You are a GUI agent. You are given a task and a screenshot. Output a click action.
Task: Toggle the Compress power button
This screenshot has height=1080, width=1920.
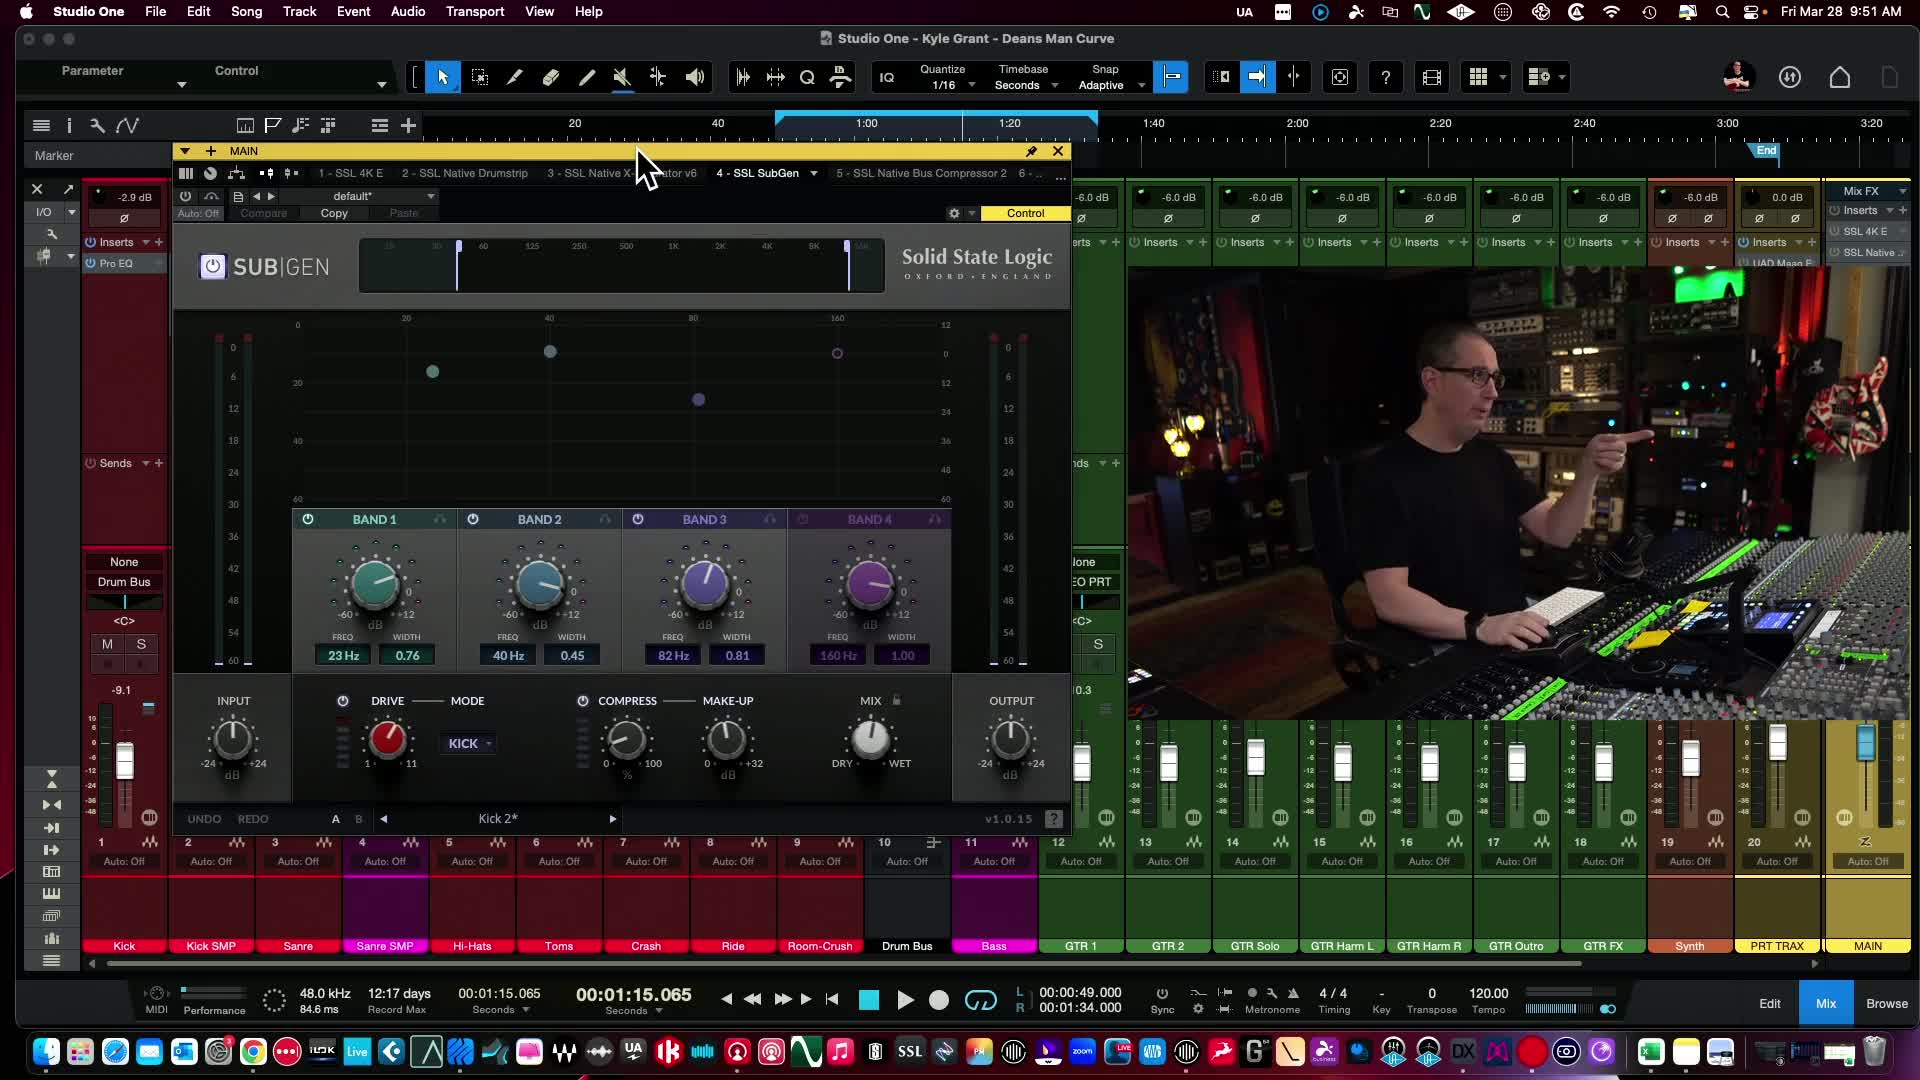pyautogui.click(x=583, y=701)
